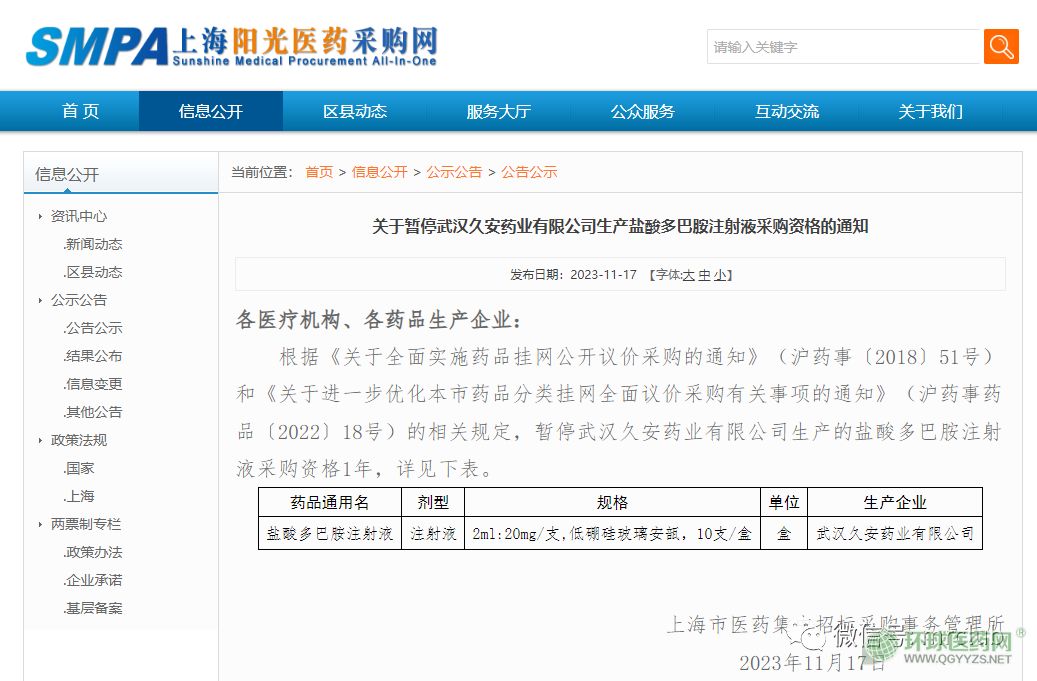This screenshot has width=1037, height=681.
Task: Open the 公众服务 menu item
Action: 642,111
